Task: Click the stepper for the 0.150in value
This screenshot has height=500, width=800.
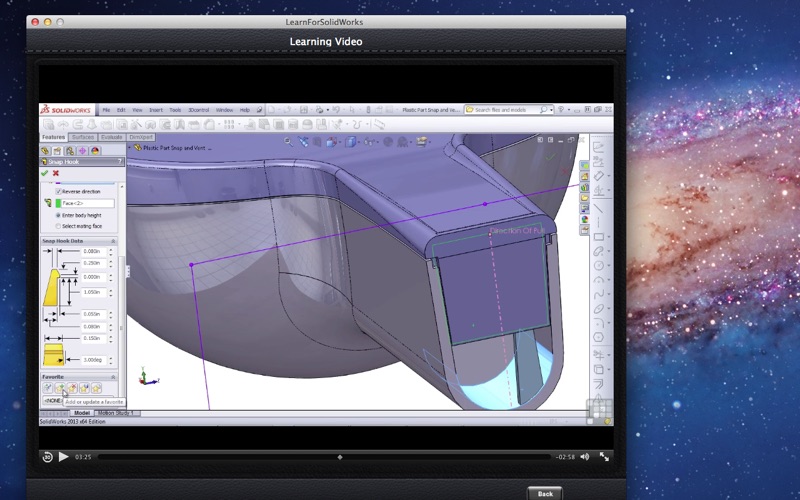Action: tap(111, 338)
